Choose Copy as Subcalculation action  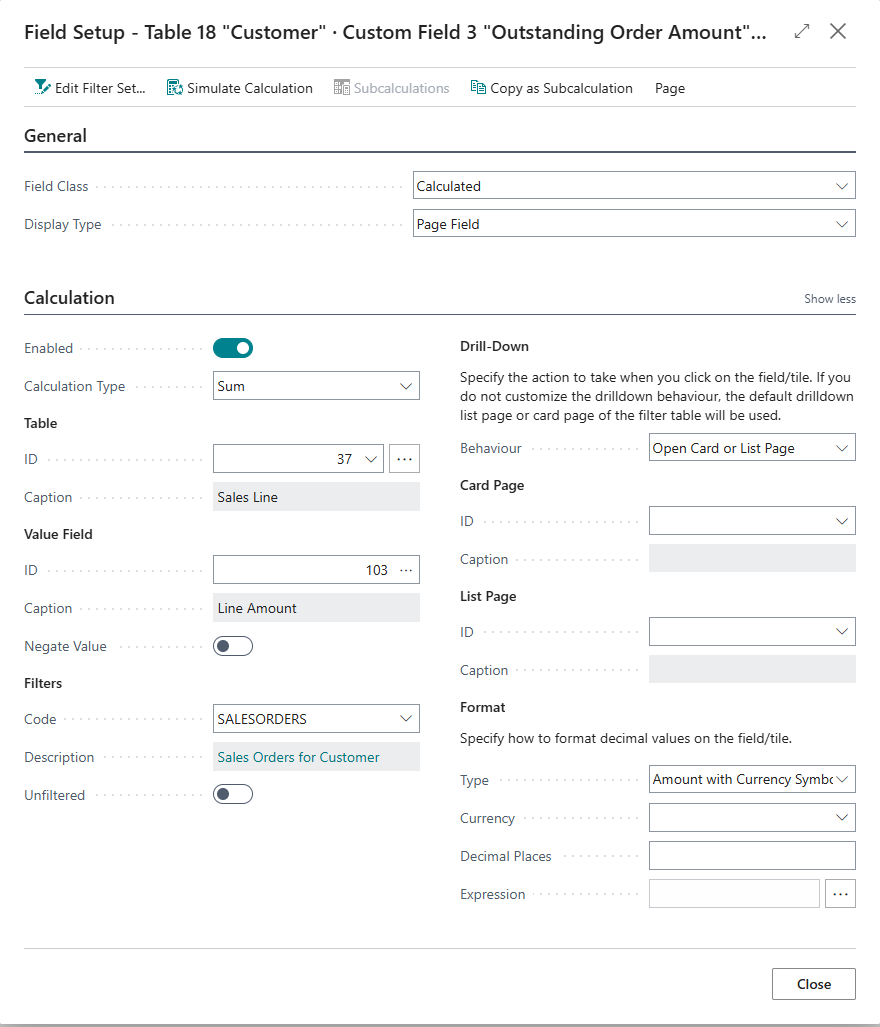551,88
